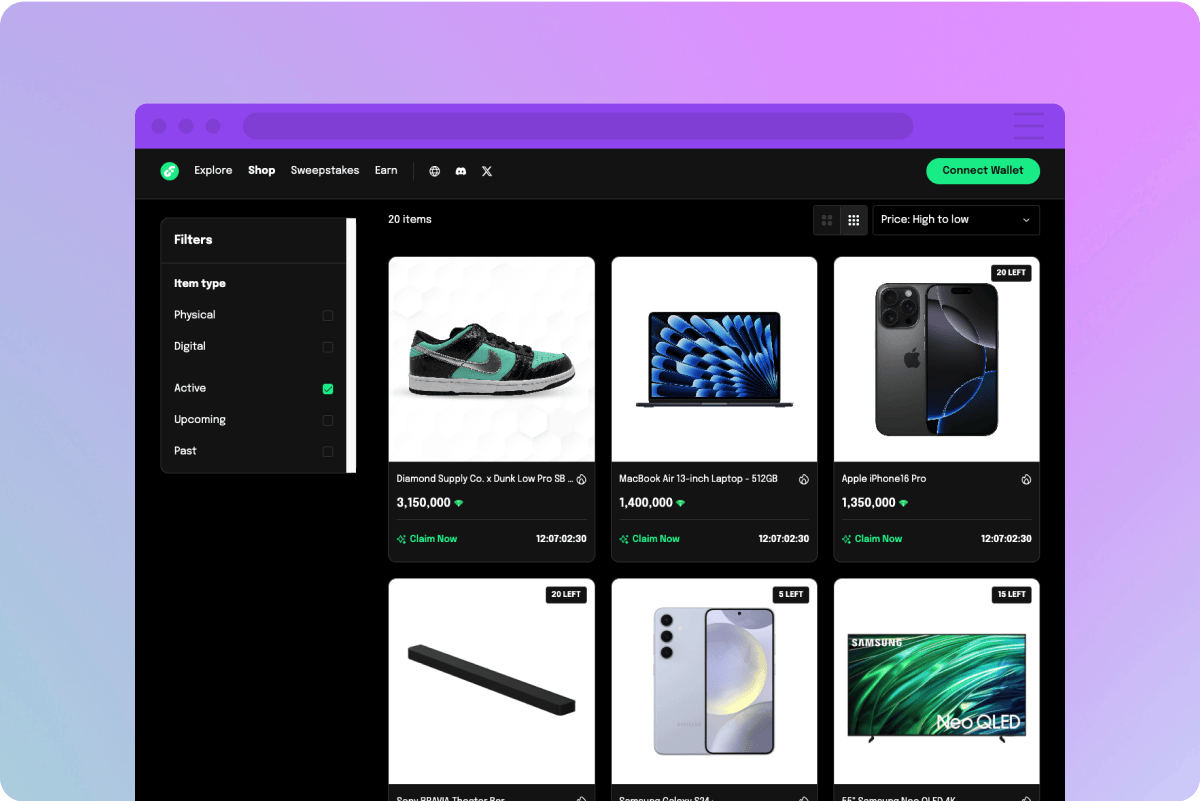Open the Earn nav item
This screenshot has width=1200, height=801.
tap(386, 171)
